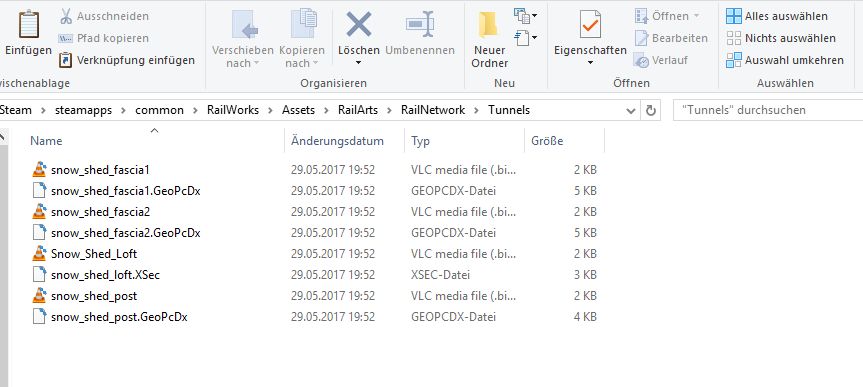Expand the Löschen dropdown arrow
This screenshot has height=387, width=863.
pos(359,63)
